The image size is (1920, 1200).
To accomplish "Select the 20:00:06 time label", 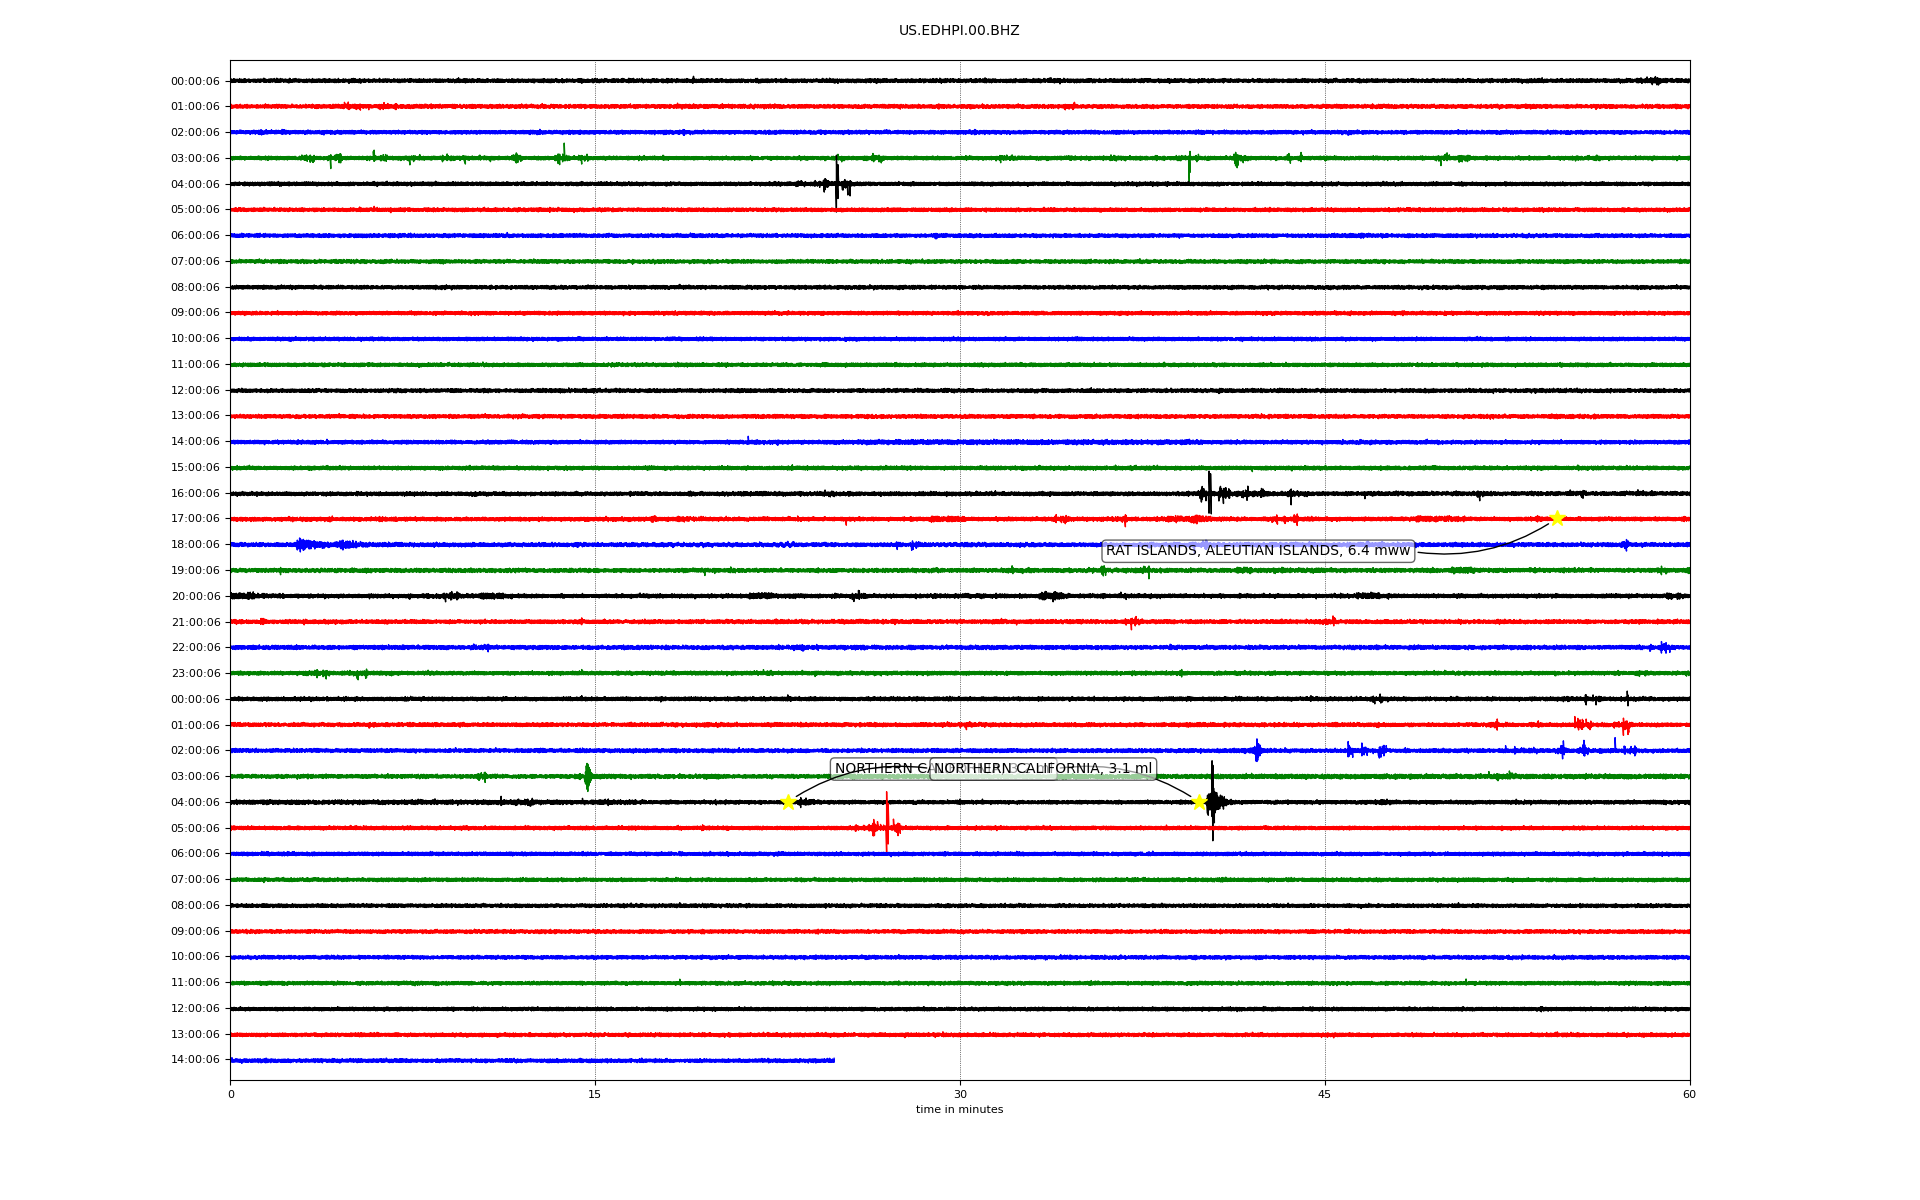I will click(195, 596).
